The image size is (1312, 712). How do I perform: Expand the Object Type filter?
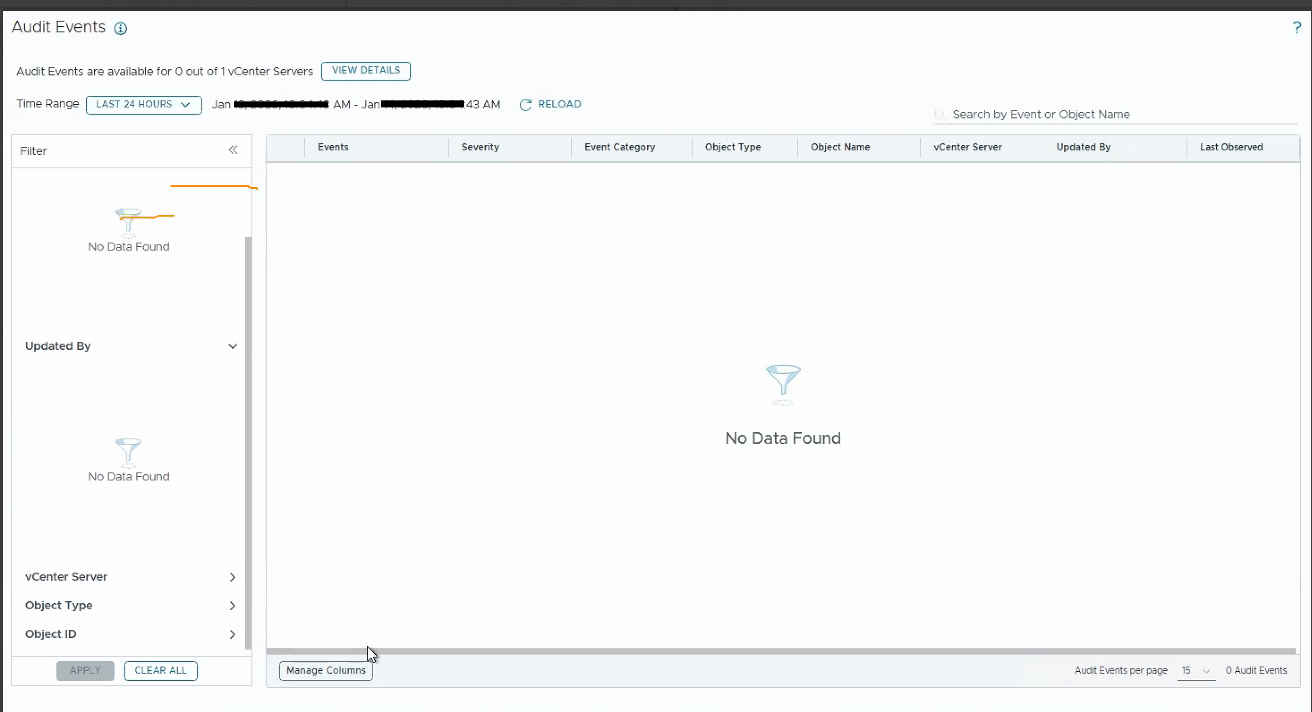pyautogui.click(x=232, y=606)
